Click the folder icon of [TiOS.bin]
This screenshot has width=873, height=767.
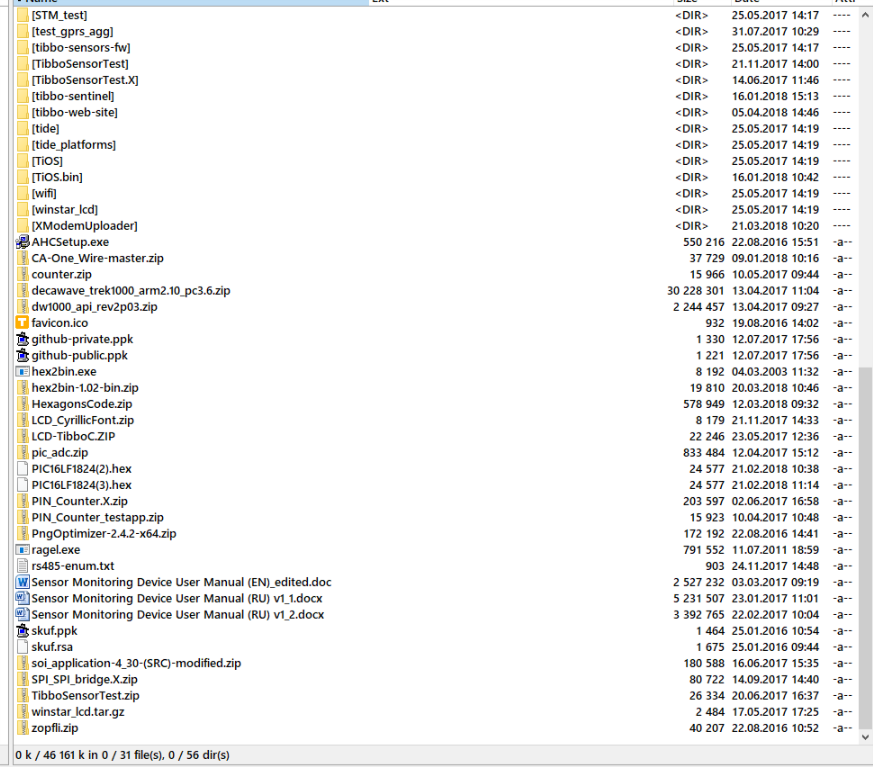coord(22,177)
